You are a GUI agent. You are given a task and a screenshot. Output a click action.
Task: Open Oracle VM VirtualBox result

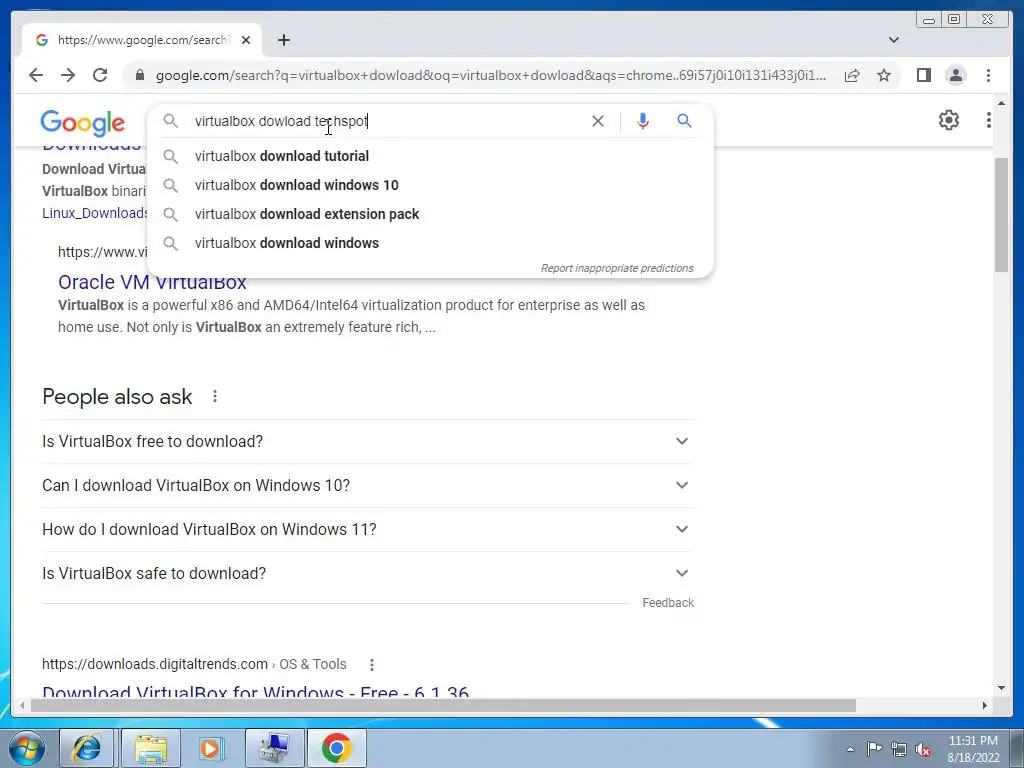coord(152,283)
